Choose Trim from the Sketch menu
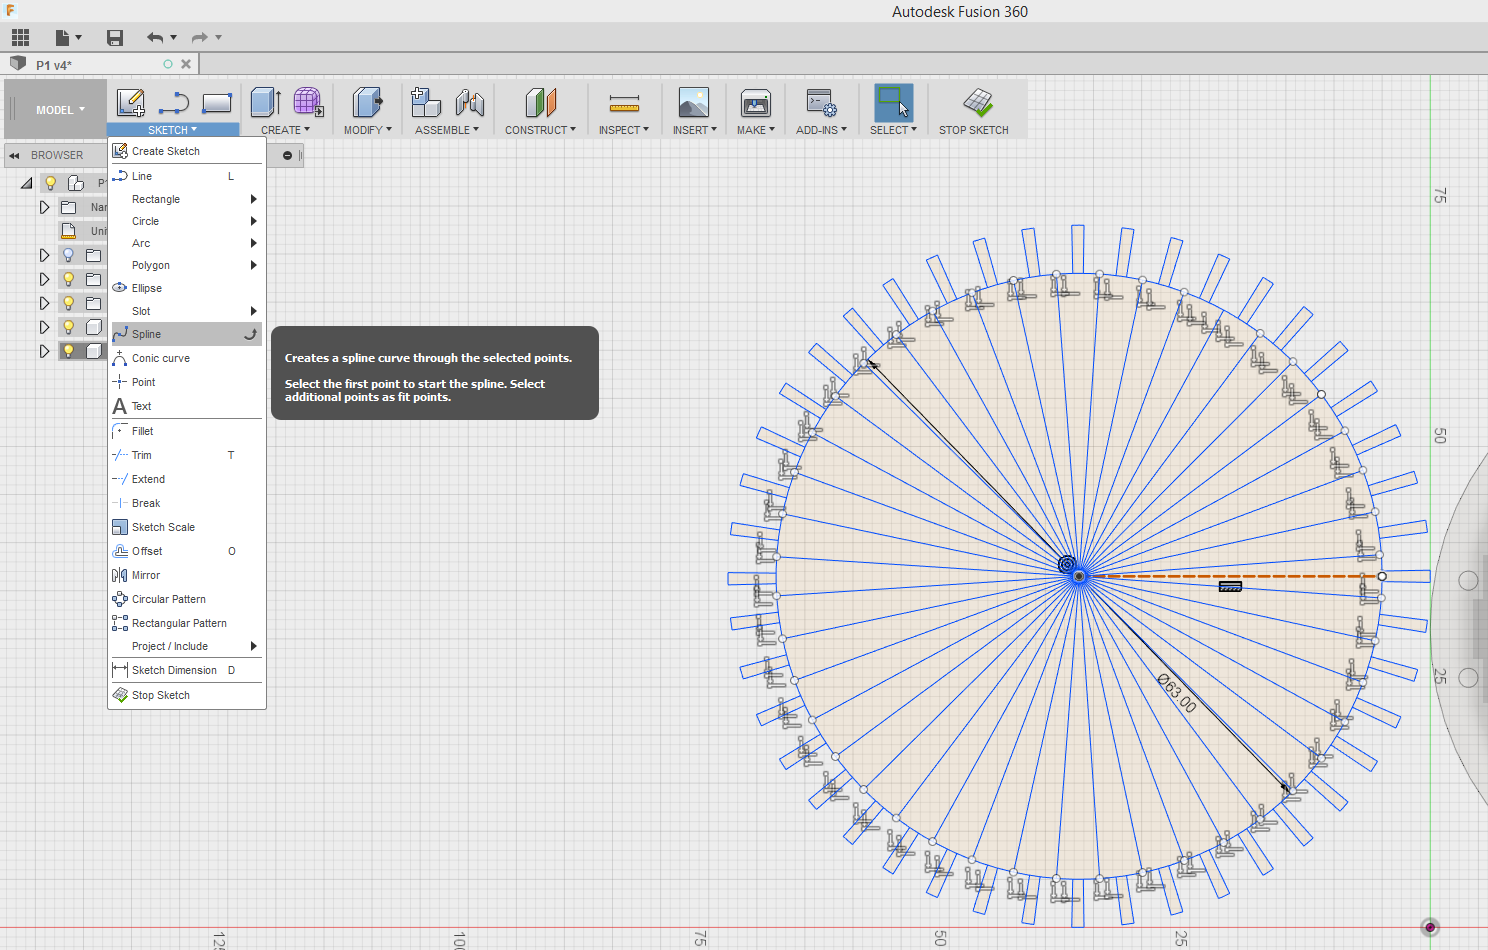Viewport: 1488px width, 950px height. coord(187,455)
